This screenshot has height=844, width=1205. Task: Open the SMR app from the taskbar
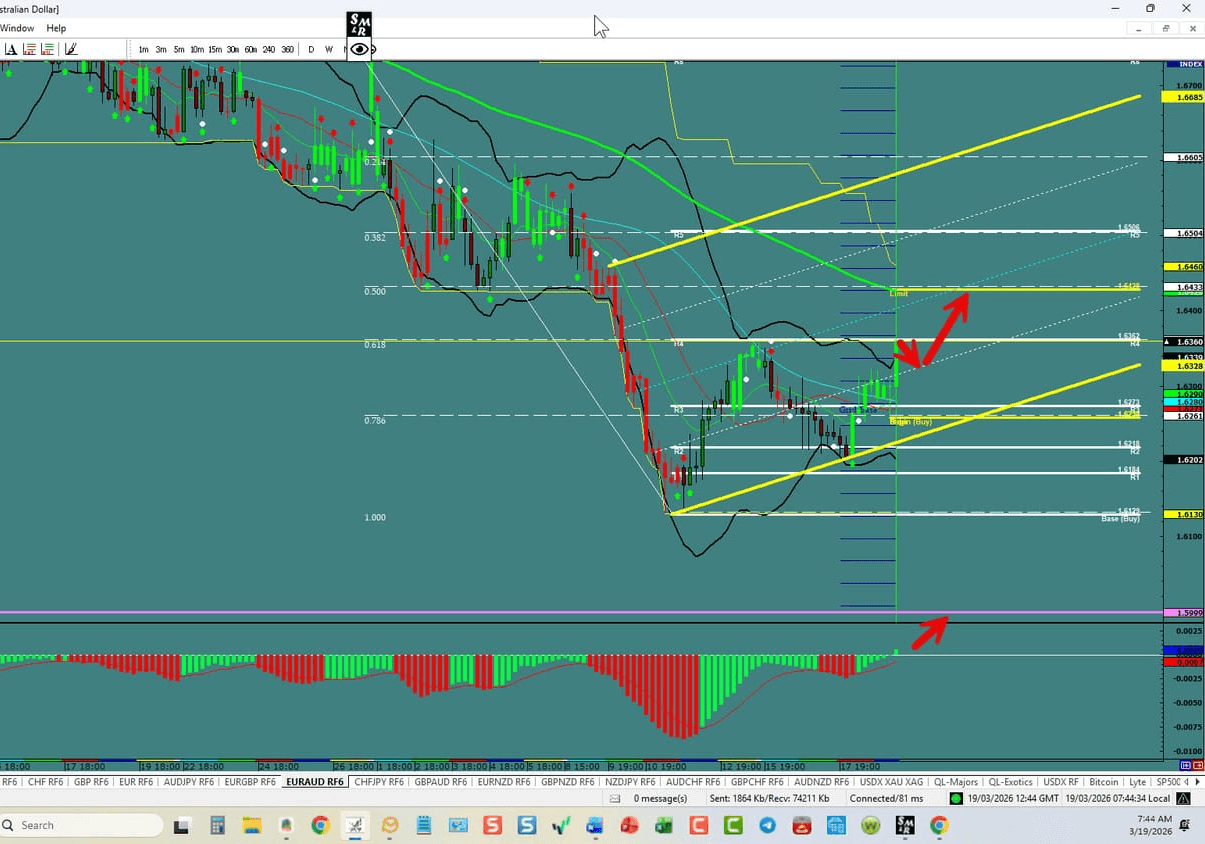tap(905, 826)
